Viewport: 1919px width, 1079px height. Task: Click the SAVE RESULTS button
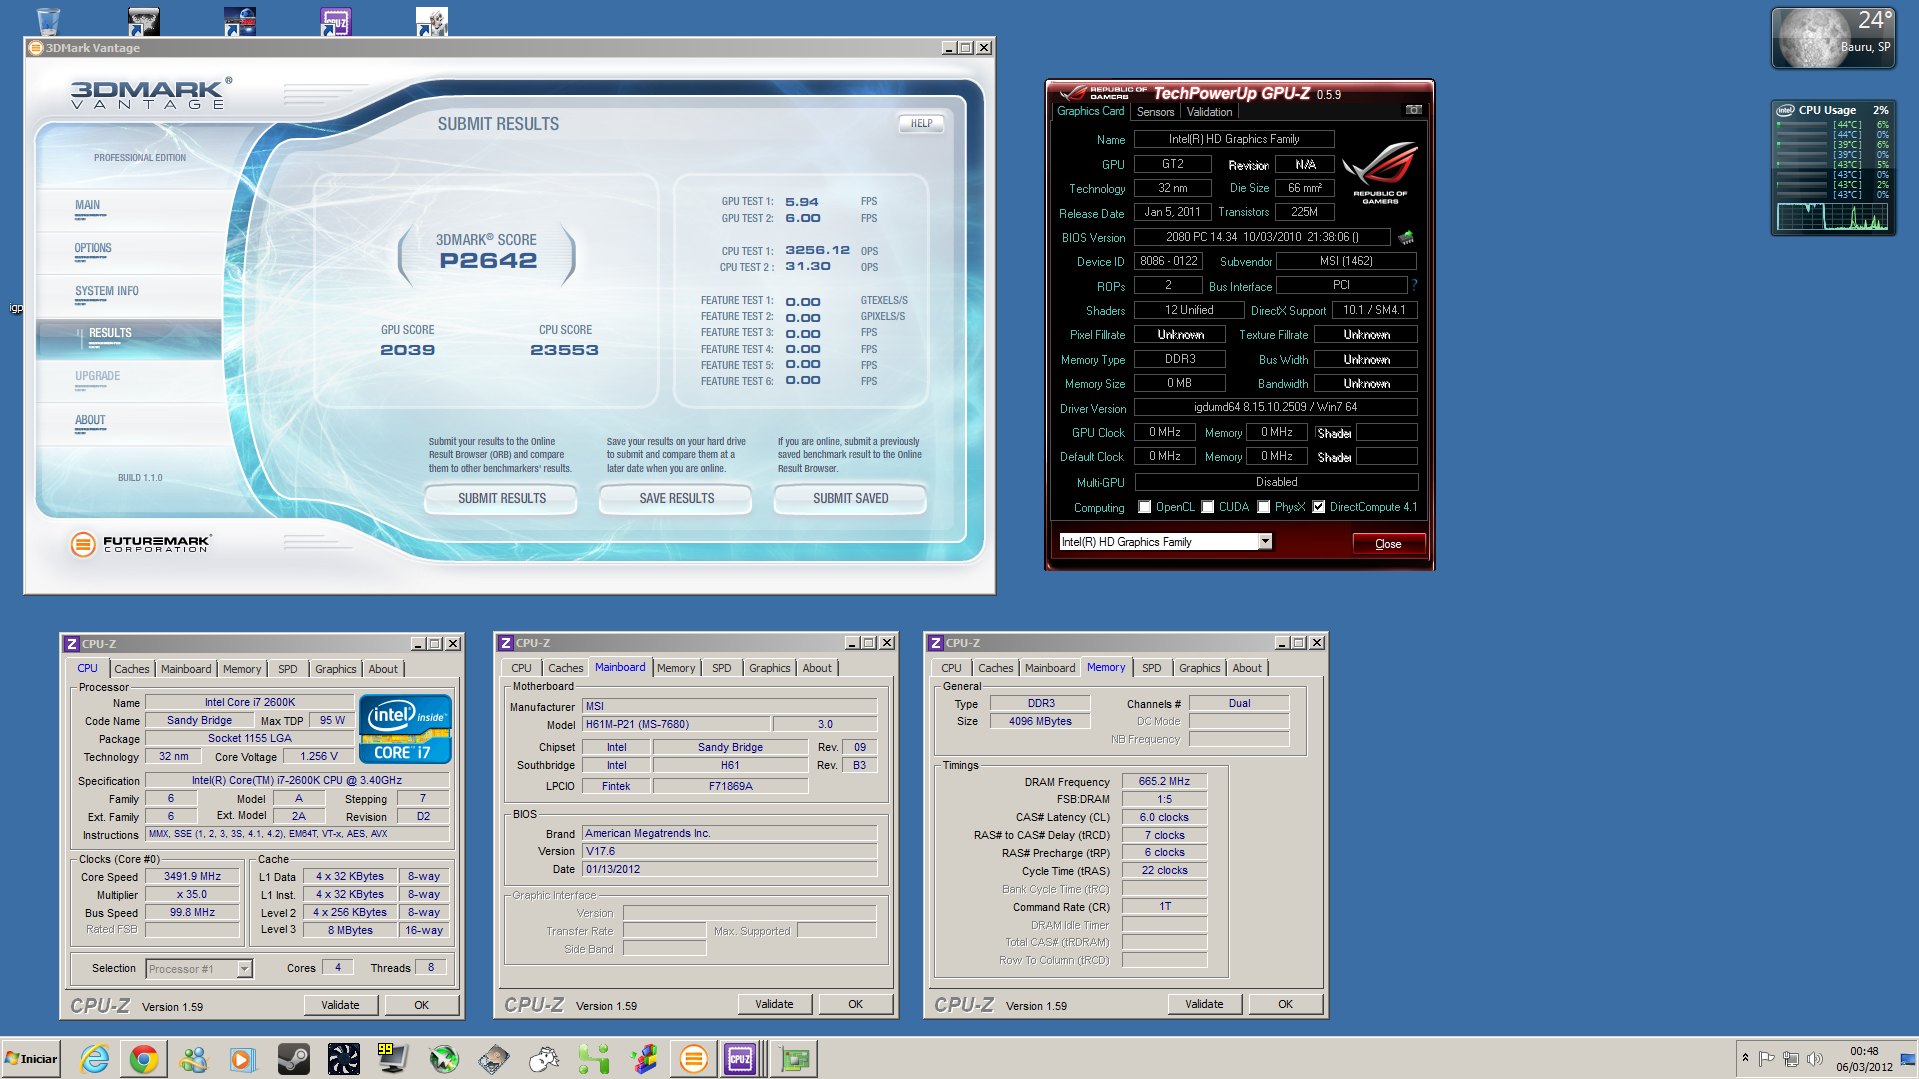pyautogui.click(x=676, y=498)
